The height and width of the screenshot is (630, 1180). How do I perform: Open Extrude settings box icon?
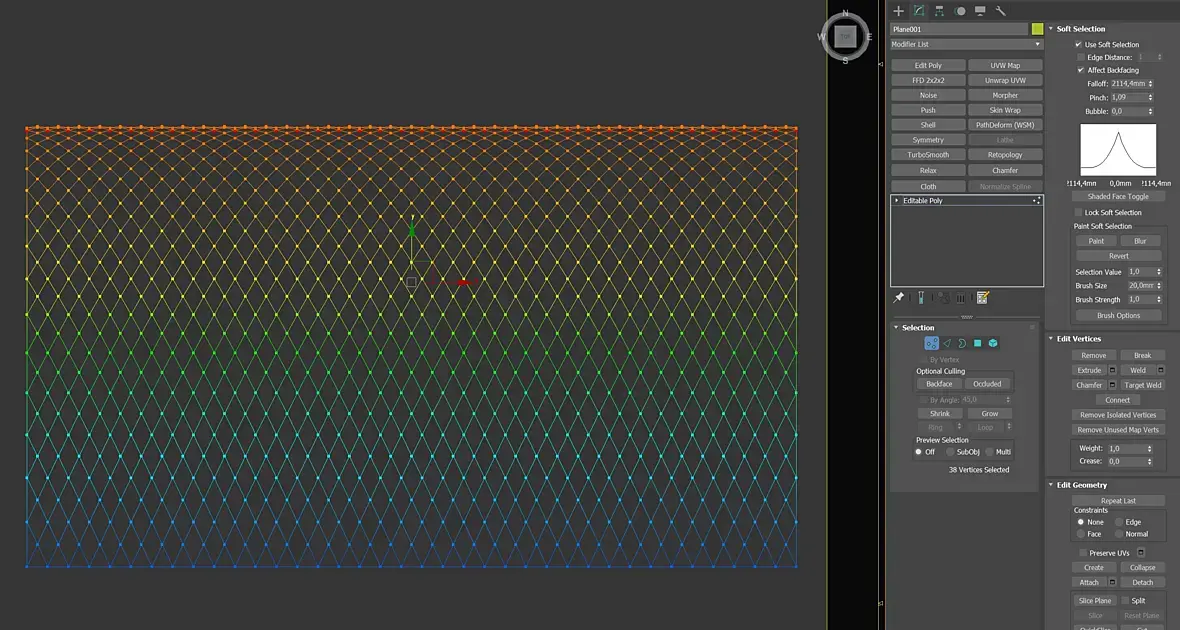click(1112, 370)
